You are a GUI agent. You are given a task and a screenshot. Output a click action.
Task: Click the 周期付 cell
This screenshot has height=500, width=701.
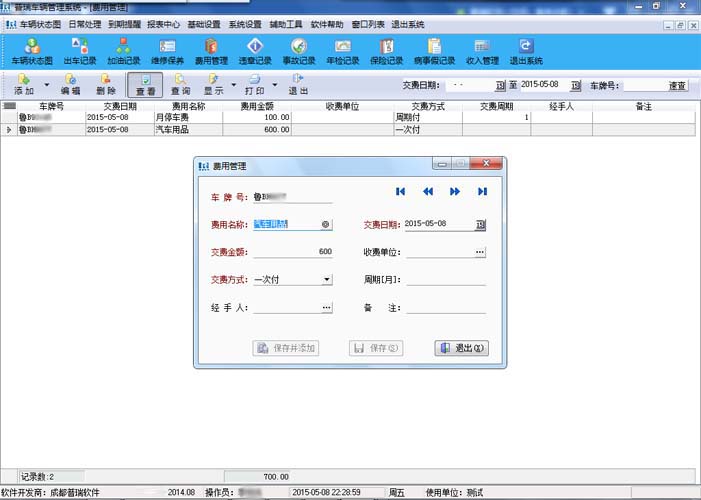tap(428, 118)
